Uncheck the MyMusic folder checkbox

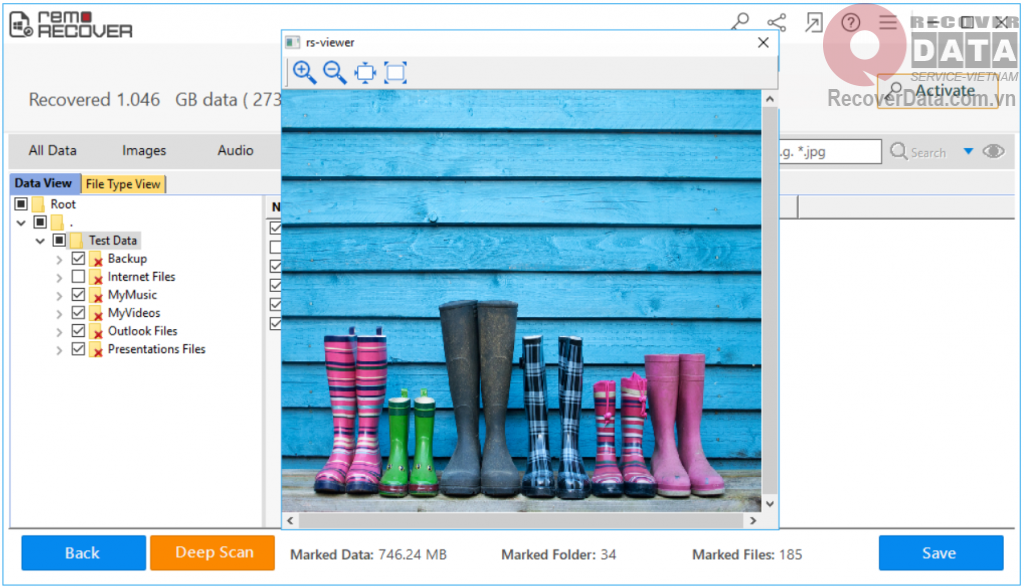point(78,295)
